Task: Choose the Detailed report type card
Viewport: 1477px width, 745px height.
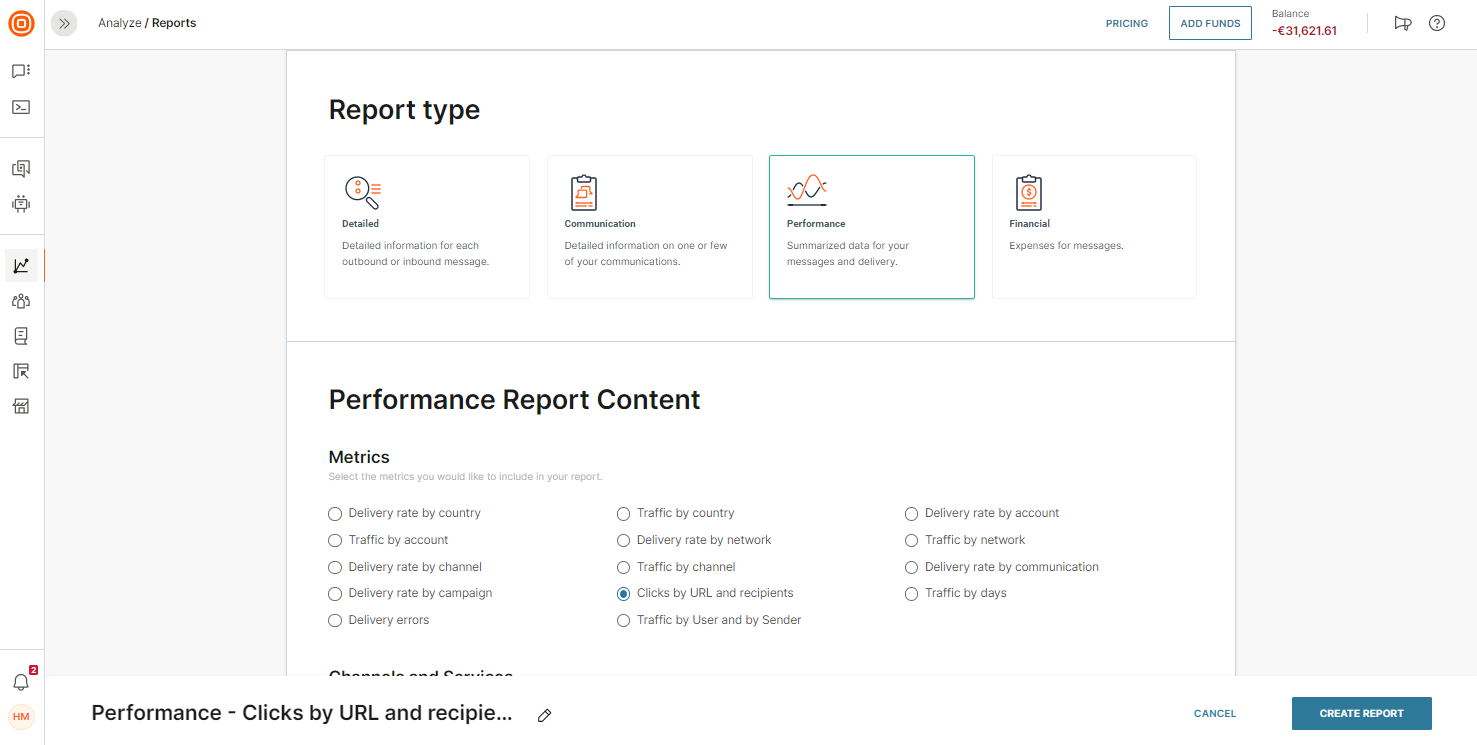Action: tap(426, 227)
